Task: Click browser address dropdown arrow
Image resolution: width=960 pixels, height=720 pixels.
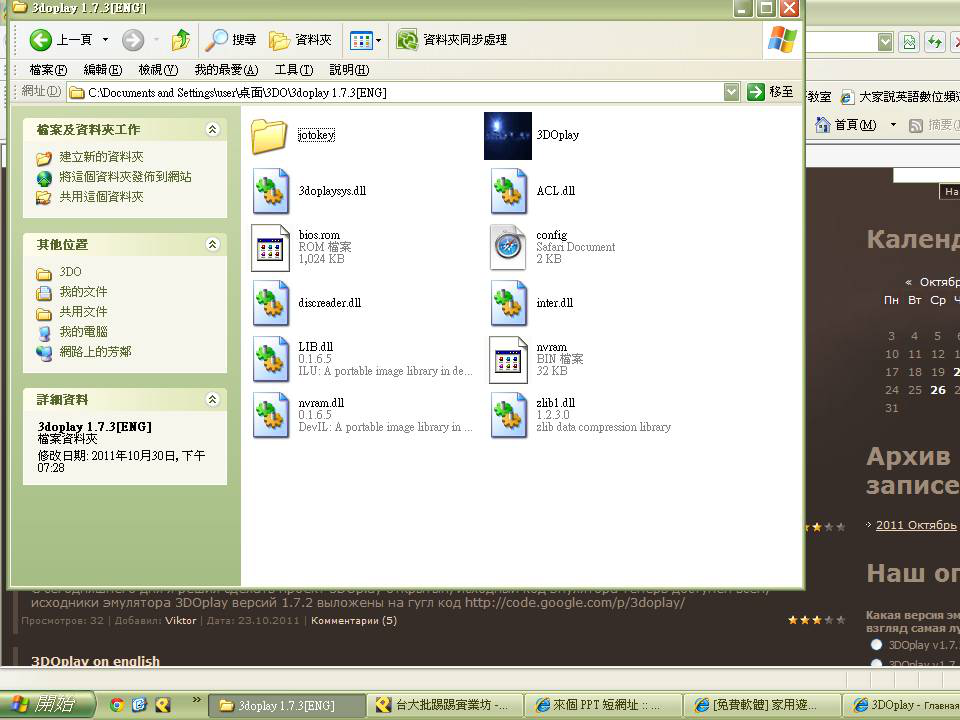Action: click(x=885, y=42)
